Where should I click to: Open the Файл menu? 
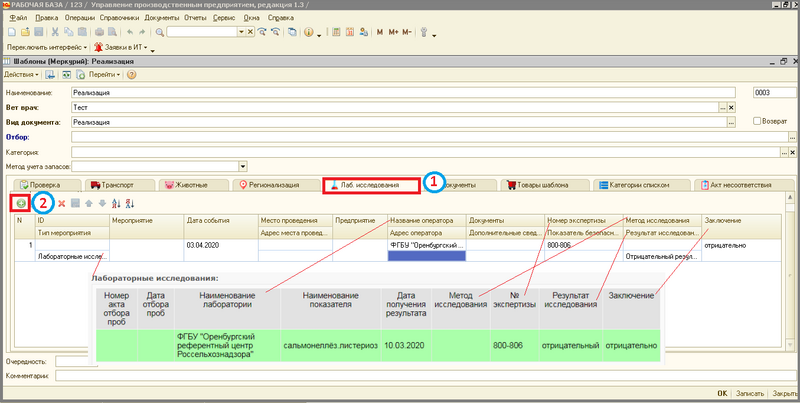point(19,18)
